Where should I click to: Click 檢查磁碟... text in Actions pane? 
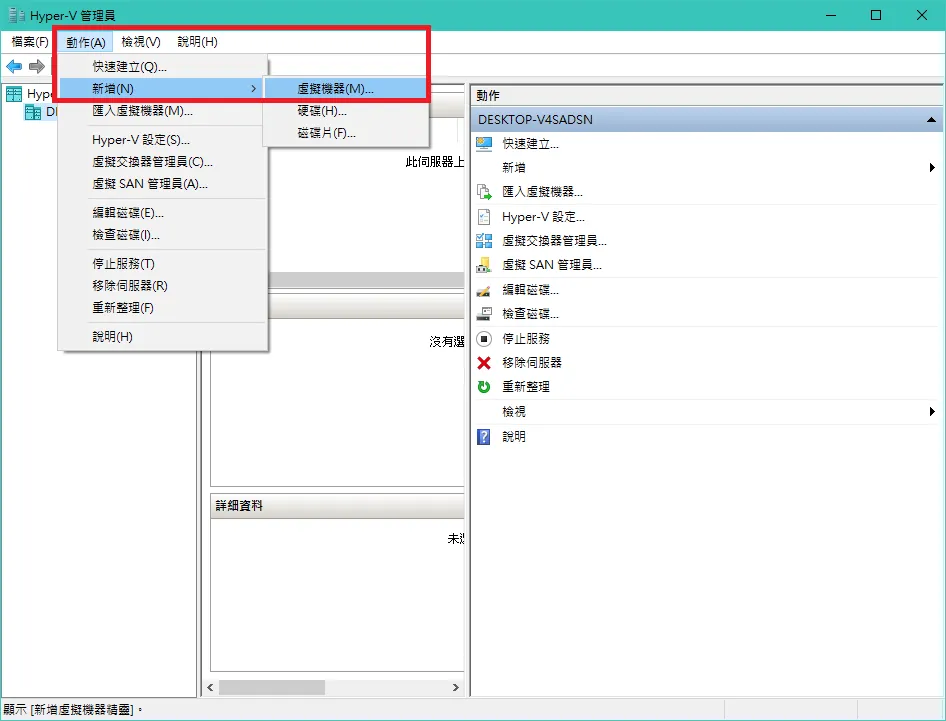coord(530,314)
